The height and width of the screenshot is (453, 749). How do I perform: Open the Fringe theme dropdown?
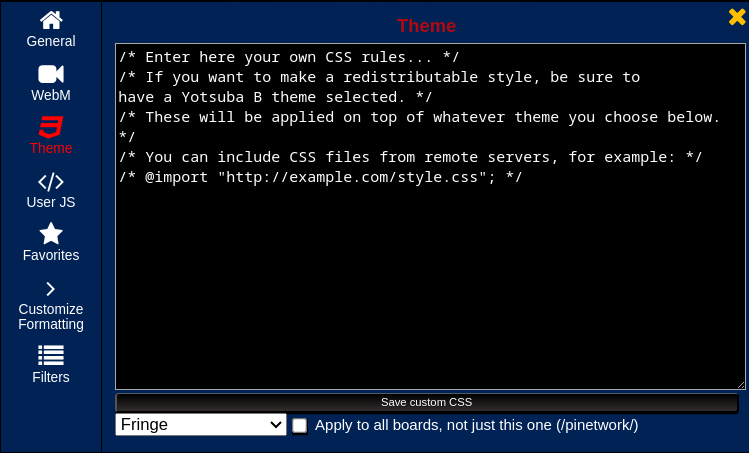pyautogui.click(x=201, y=424)
